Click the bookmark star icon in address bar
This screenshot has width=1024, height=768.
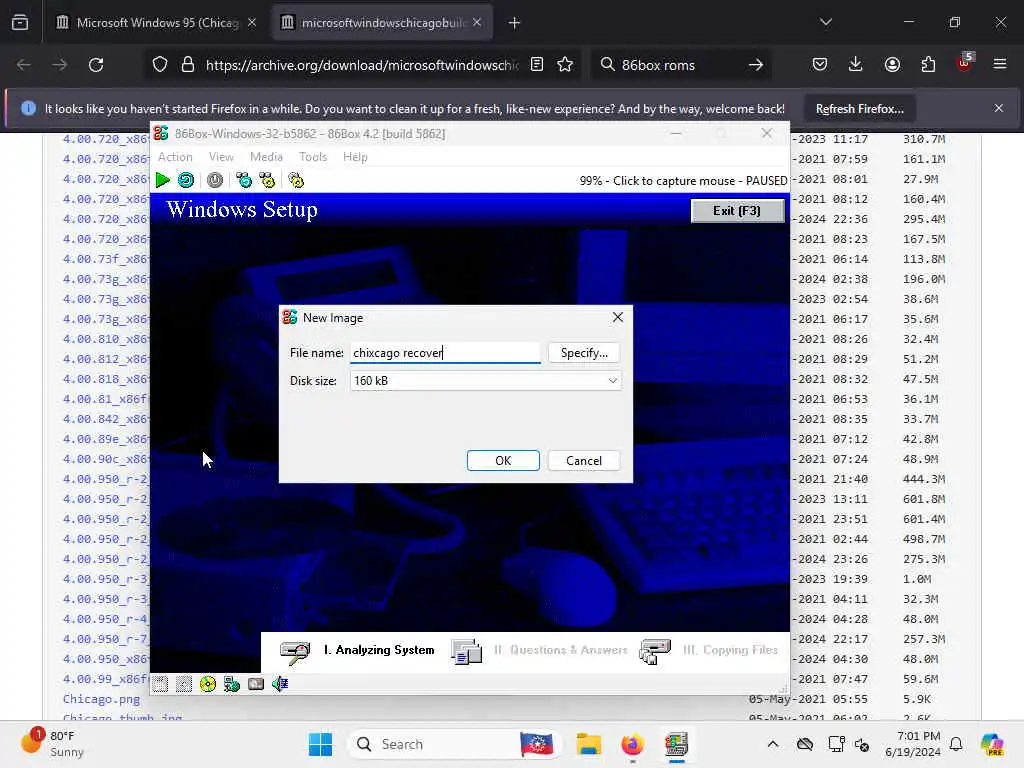click(565, 65)
